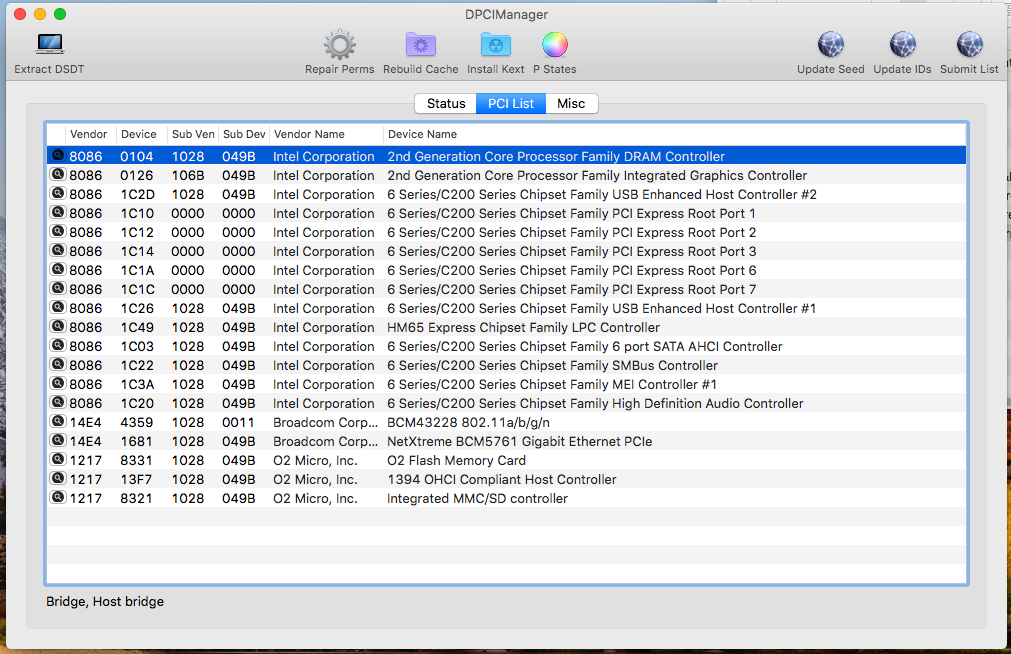Run Repair Perms from the toolbar
Image resolution: width=1011 pixels, height=654 pixels.
(x=340, y=45)
